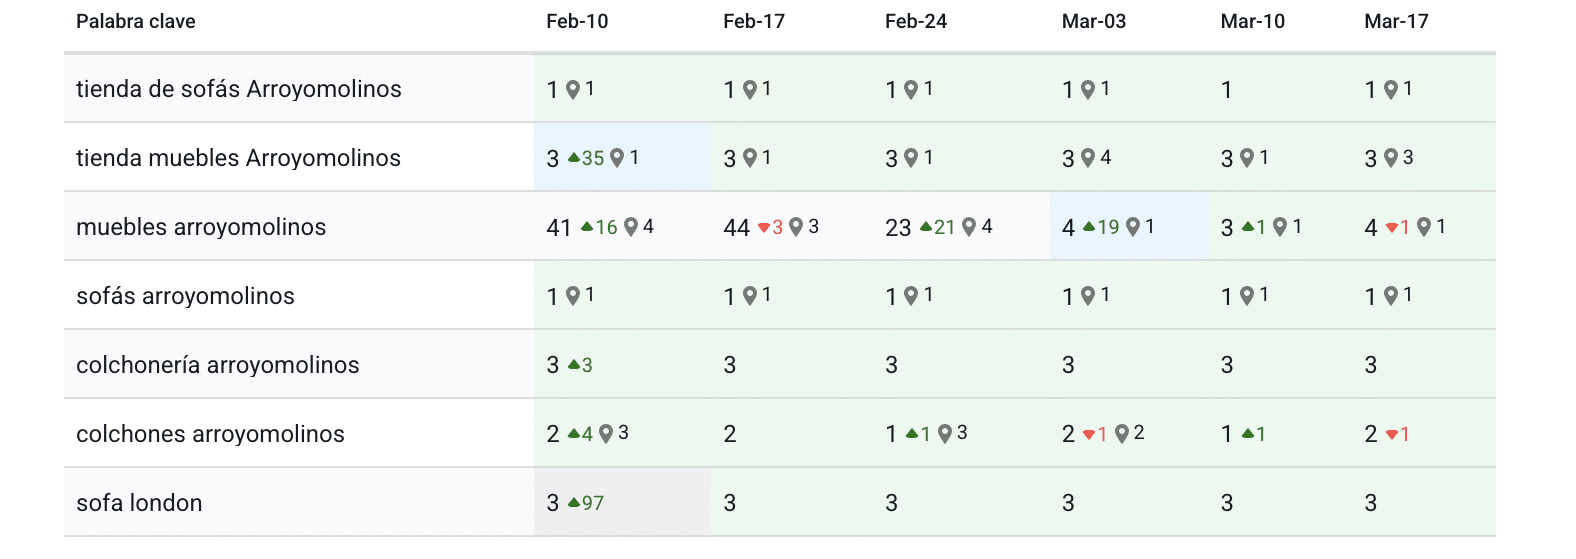Viewport: 1576px width, 559px height.
Task: Open the colchonería arroyomolinos keyword
Action: (x=218, y=365)
